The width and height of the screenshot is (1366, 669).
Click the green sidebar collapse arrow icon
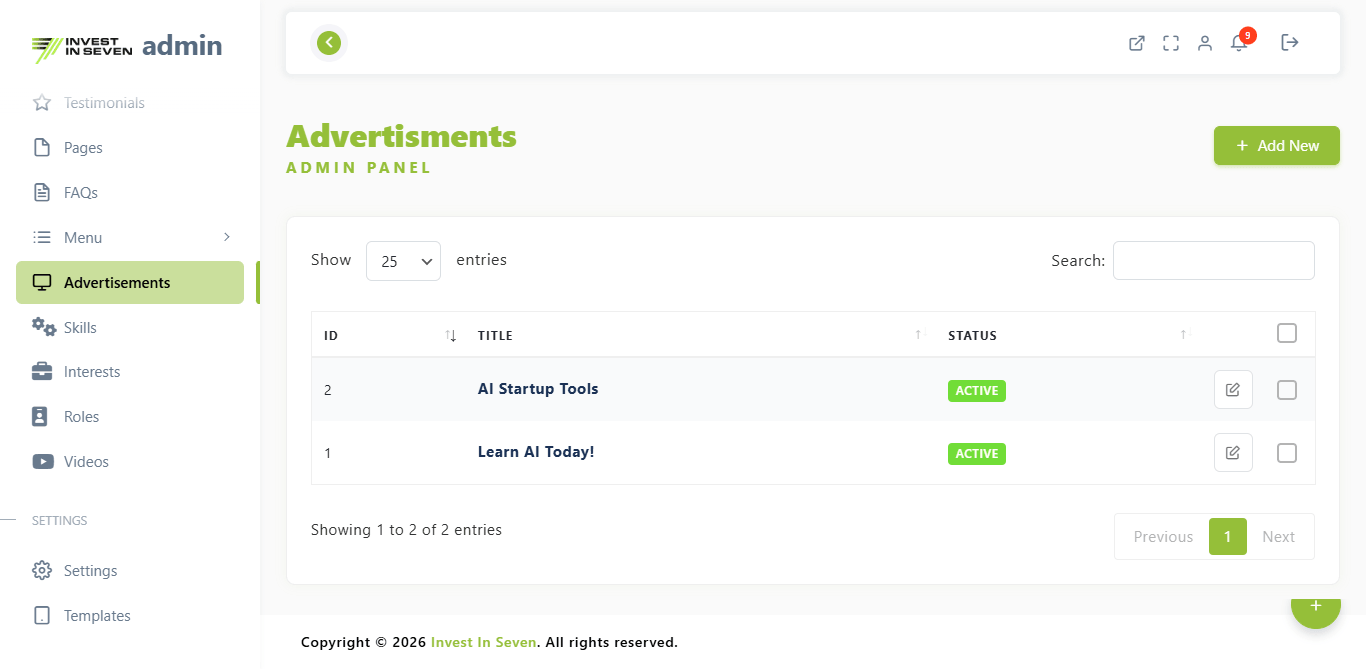click(x=329, y=43)
